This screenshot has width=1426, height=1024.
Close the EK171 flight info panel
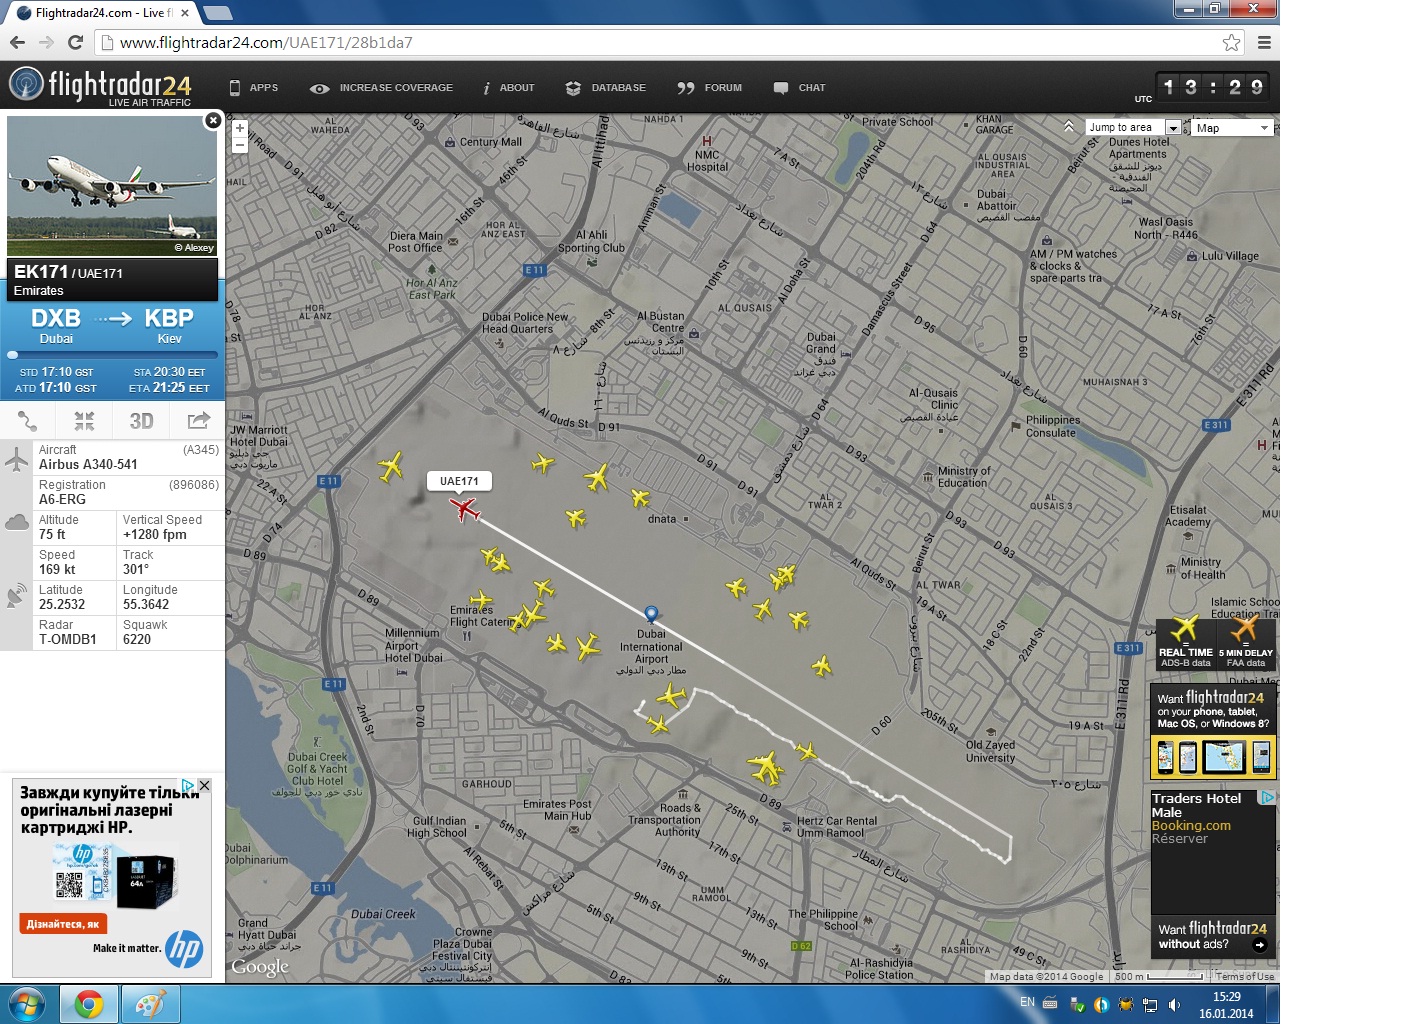pos(213,120)
